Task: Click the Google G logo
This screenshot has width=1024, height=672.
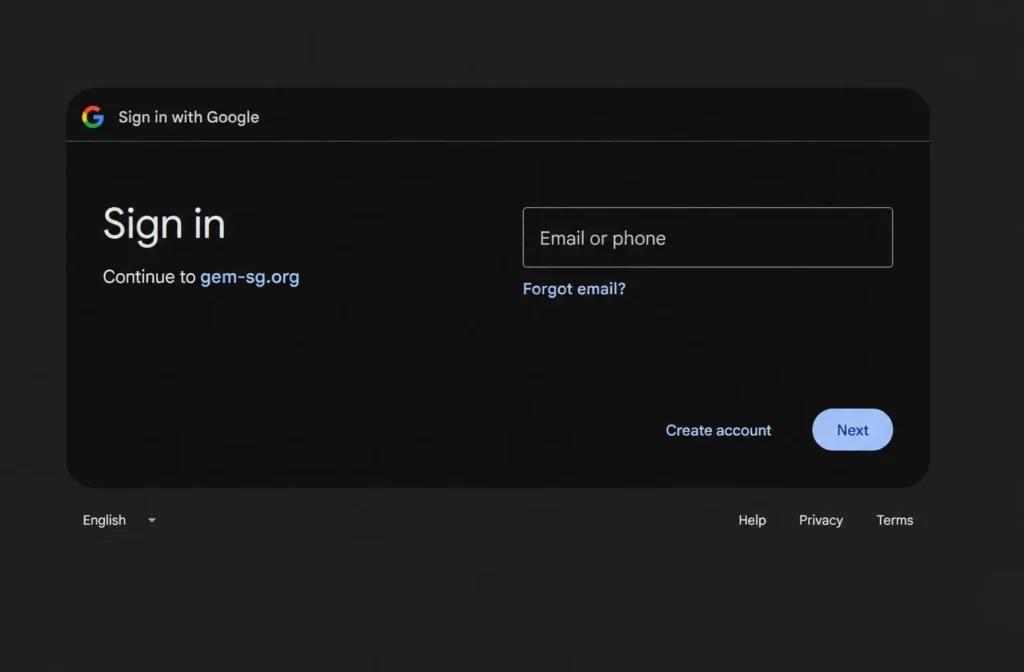Action: click(x=93, y=117)
